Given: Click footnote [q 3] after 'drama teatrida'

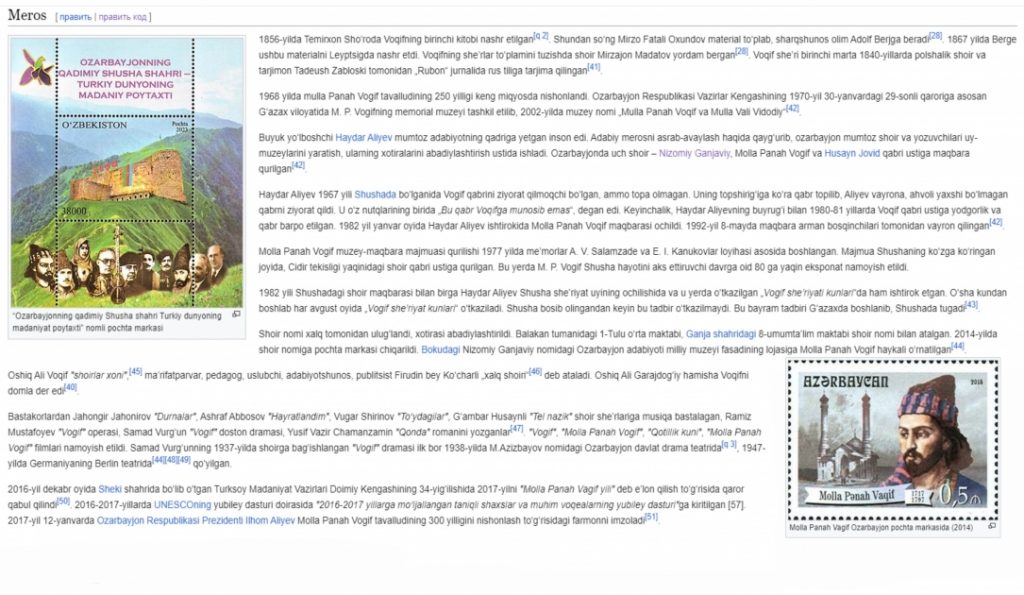Looking at the screenshot, I should (729, 444).
